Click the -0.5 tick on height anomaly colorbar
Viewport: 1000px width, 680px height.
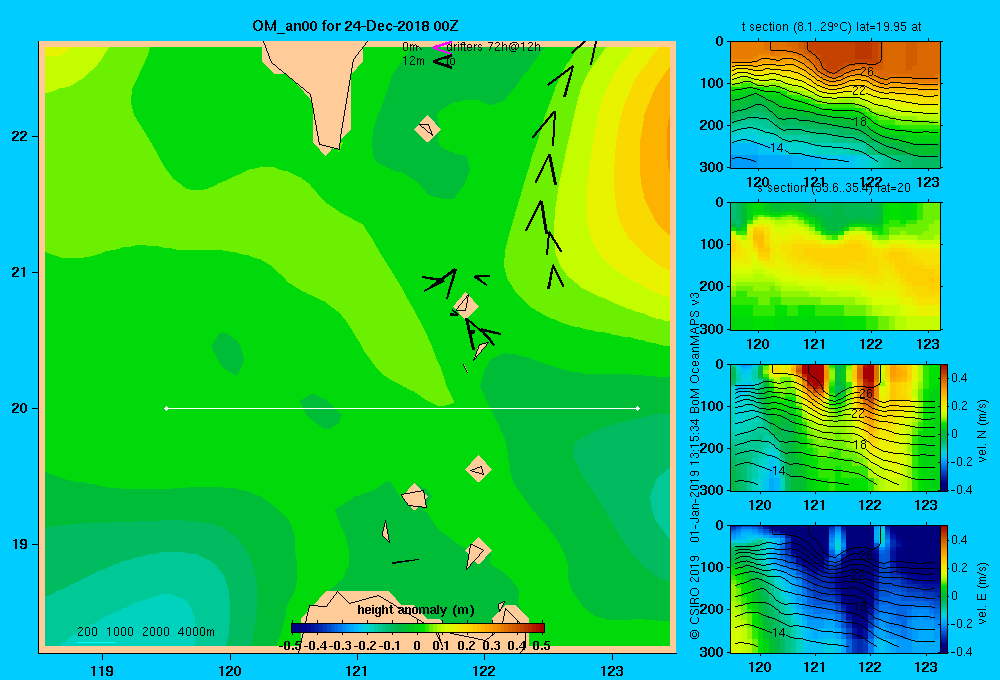tap(291, 646)
